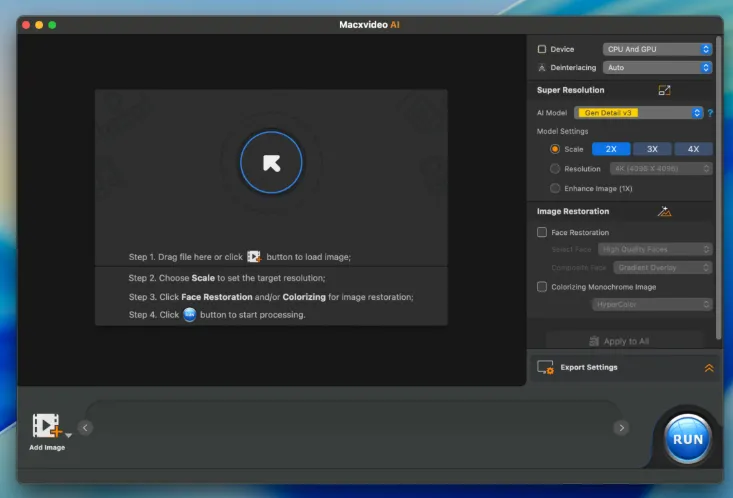733x498 pixels.
Task: Choose 4X scale
Action: point(693,149)
